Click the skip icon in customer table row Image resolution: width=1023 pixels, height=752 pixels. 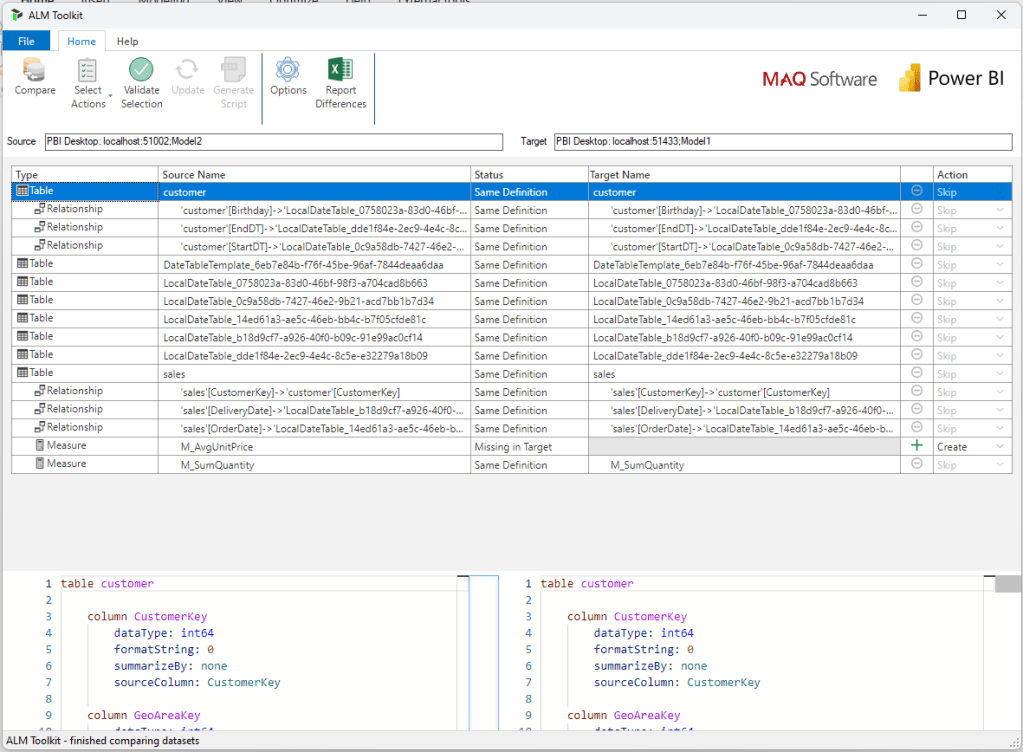point(916,191)
